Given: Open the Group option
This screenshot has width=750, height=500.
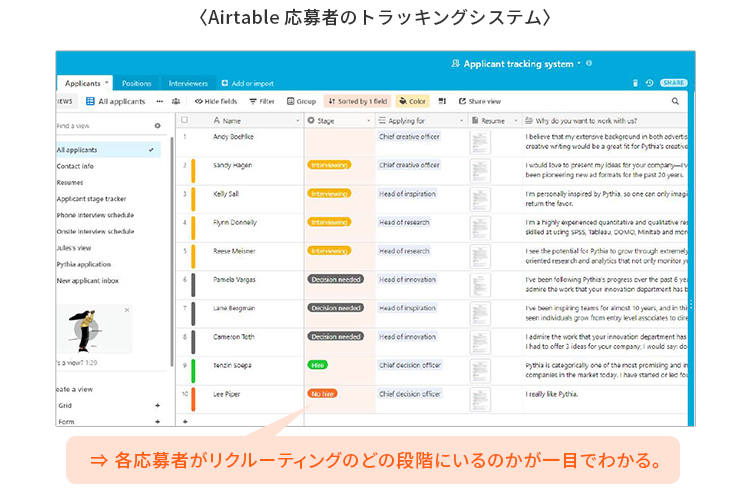Looking at the screenshot, I should pos(301,101).
